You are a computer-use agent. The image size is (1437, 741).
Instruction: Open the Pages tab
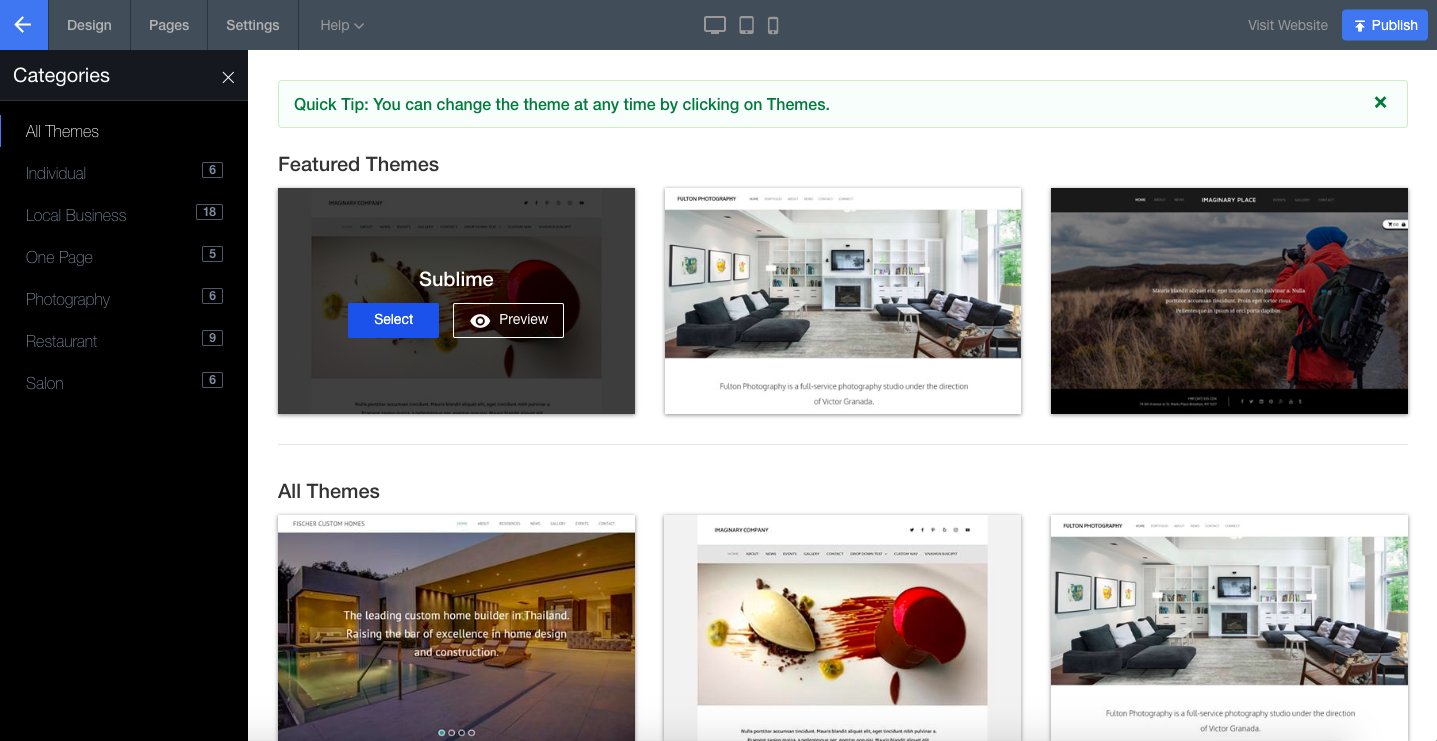click(x=169, y=25)
